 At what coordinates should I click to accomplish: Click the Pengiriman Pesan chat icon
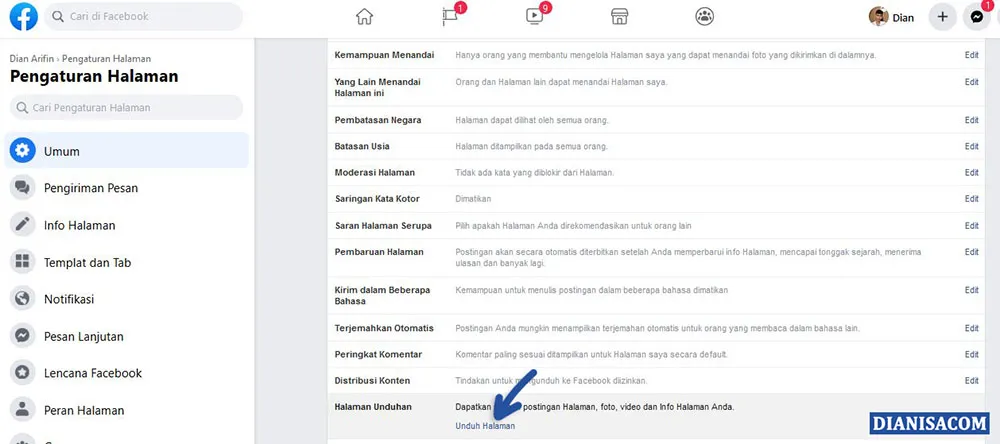[22, 188]
